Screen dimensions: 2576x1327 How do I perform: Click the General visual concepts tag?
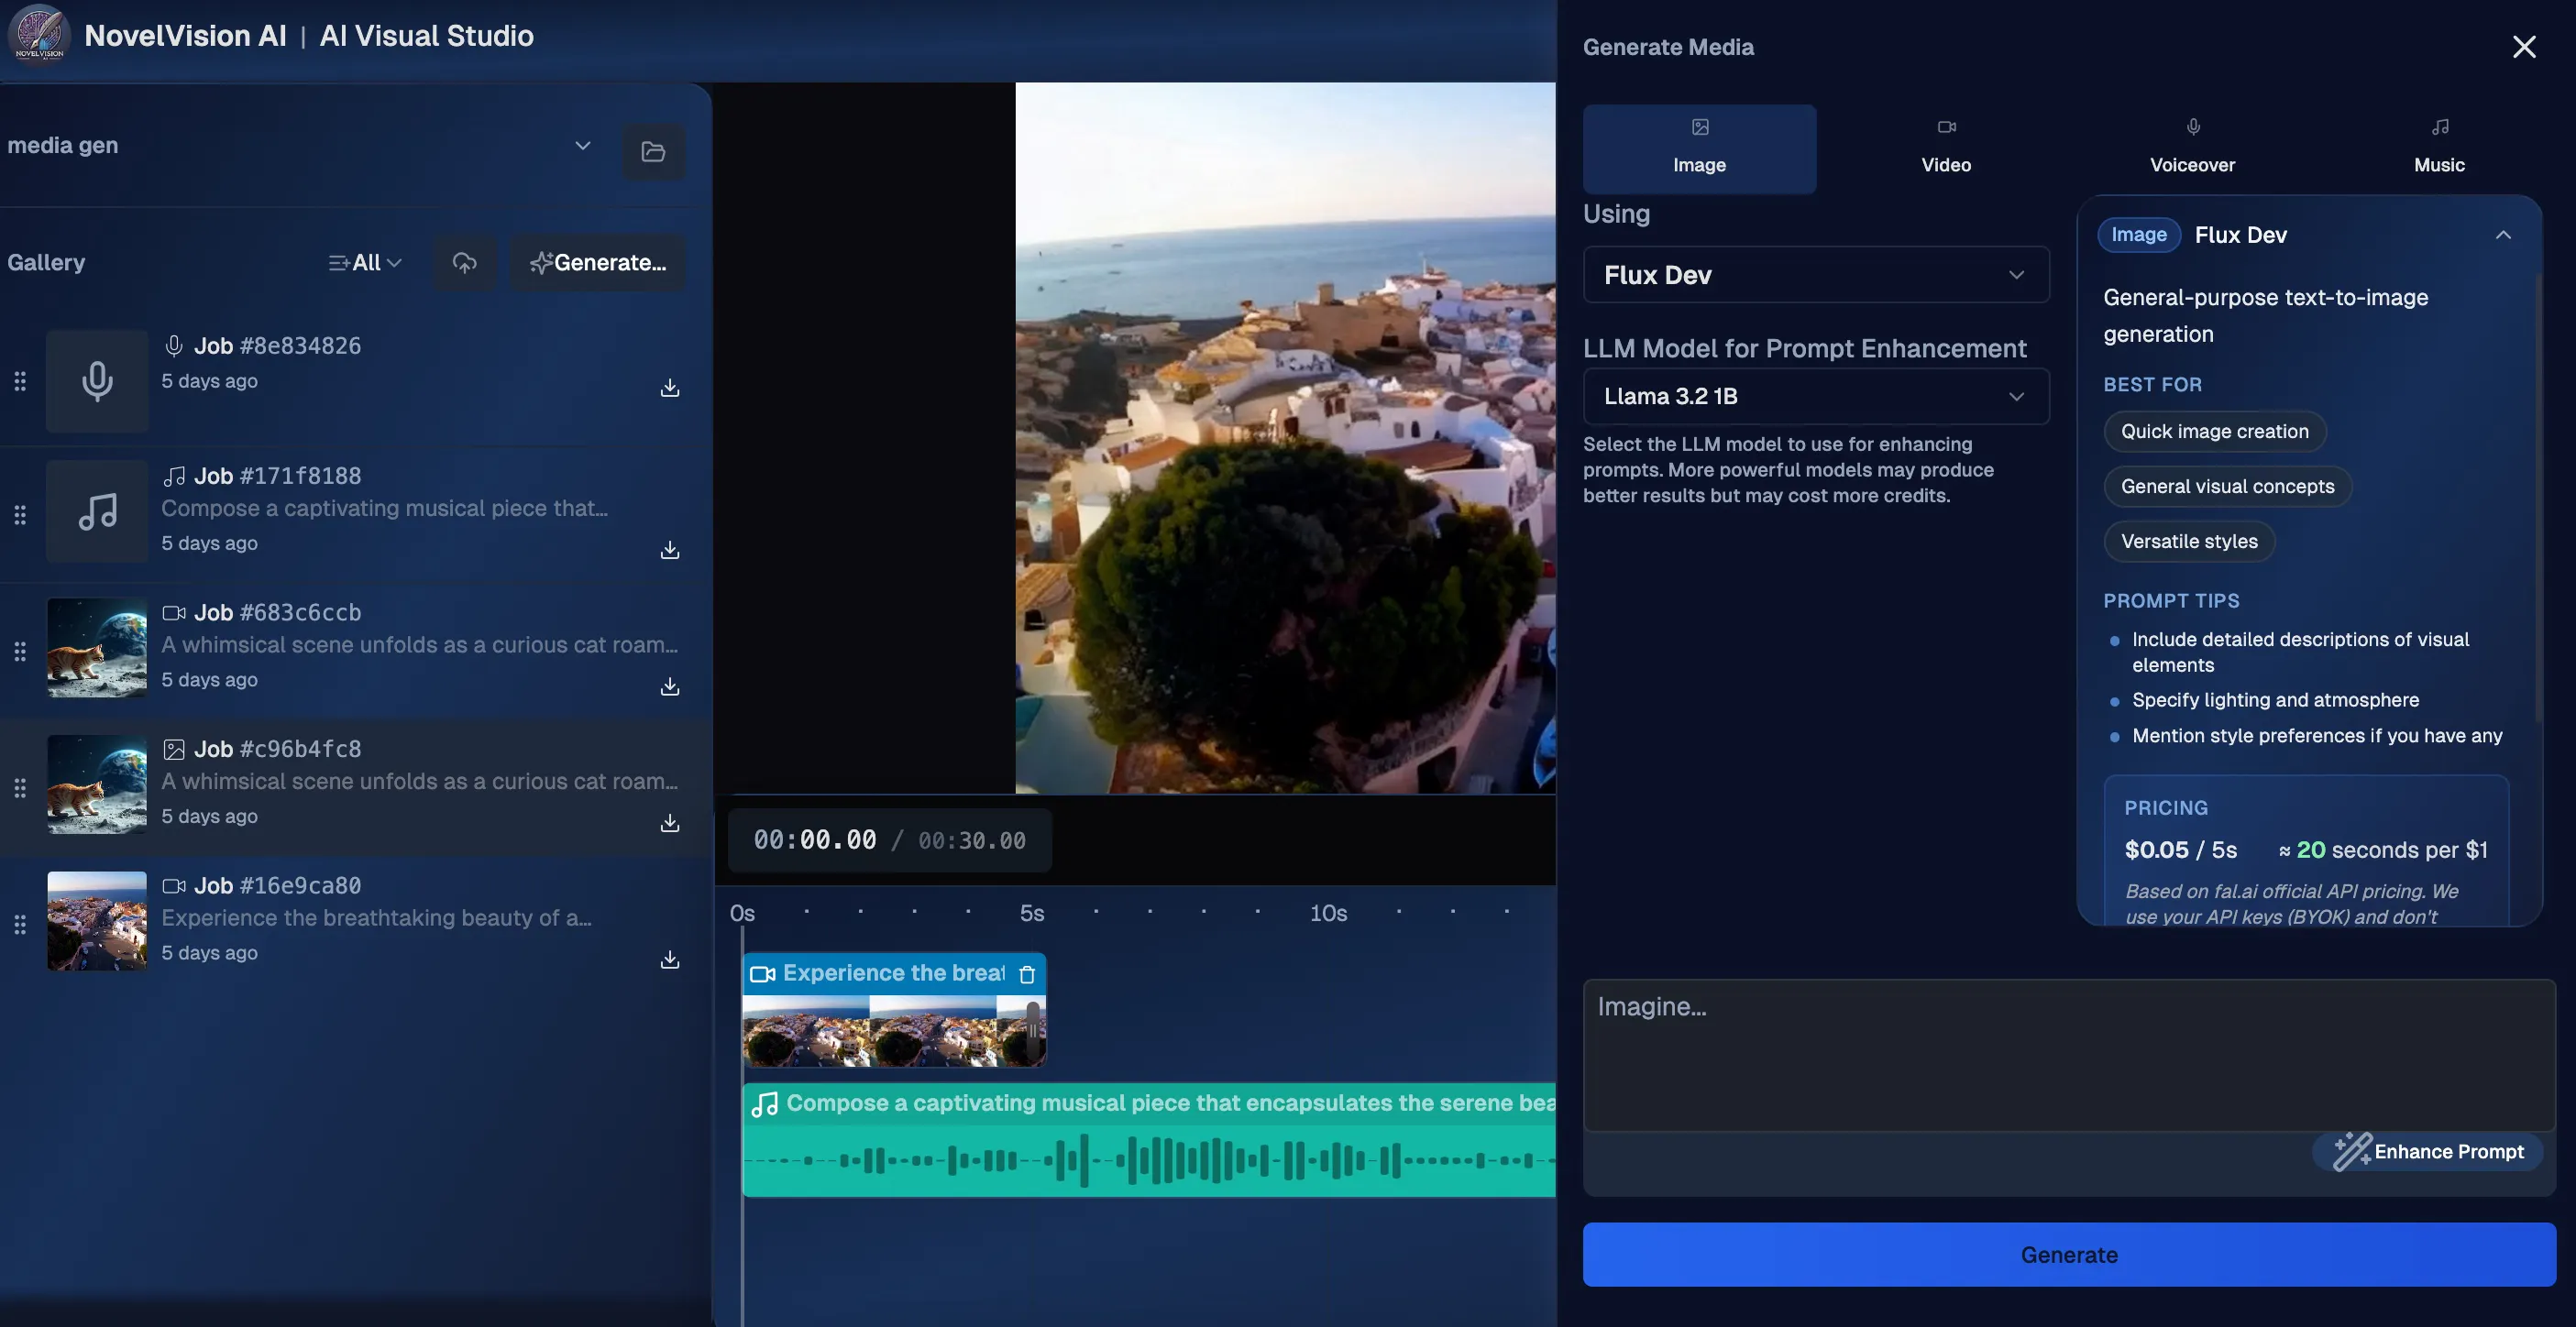2227,486
